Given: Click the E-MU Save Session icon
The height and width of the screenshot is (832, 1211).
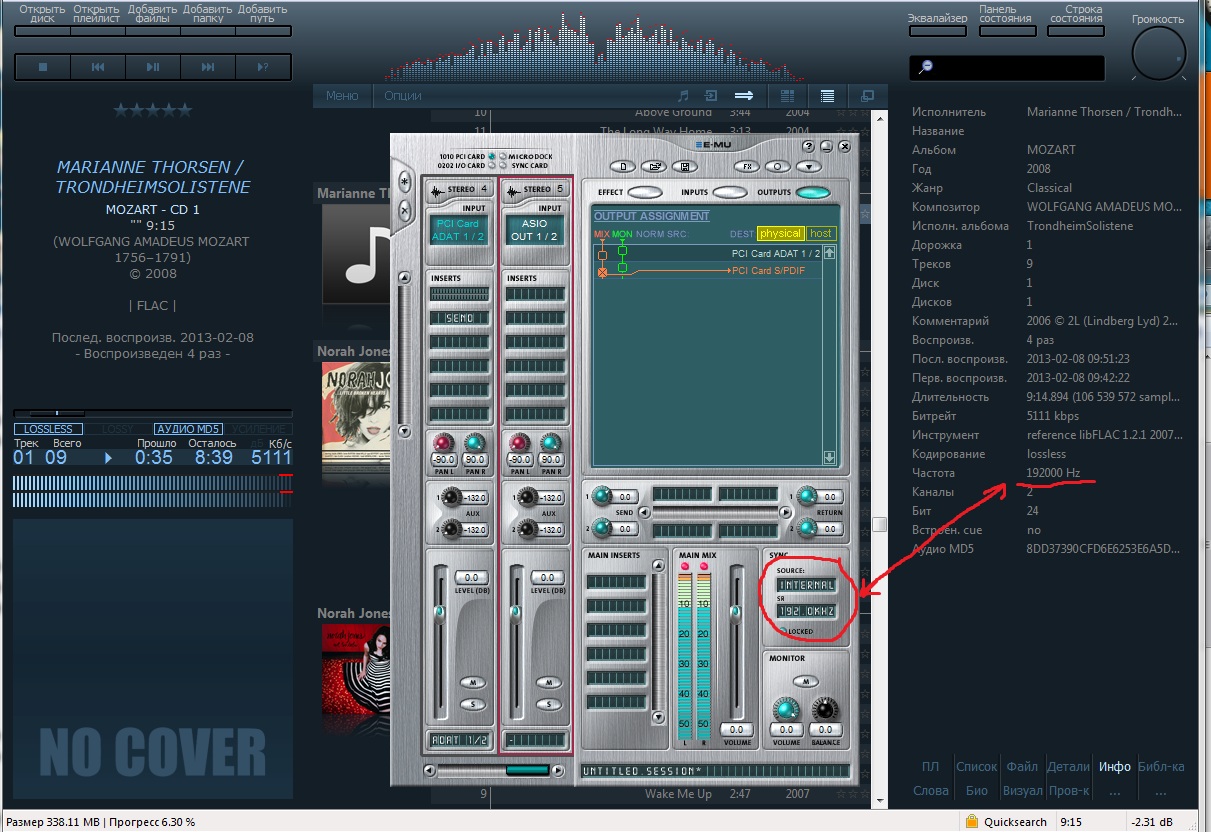Looking at the screenshot, I should pyautogui.click(x=687, y=167).
